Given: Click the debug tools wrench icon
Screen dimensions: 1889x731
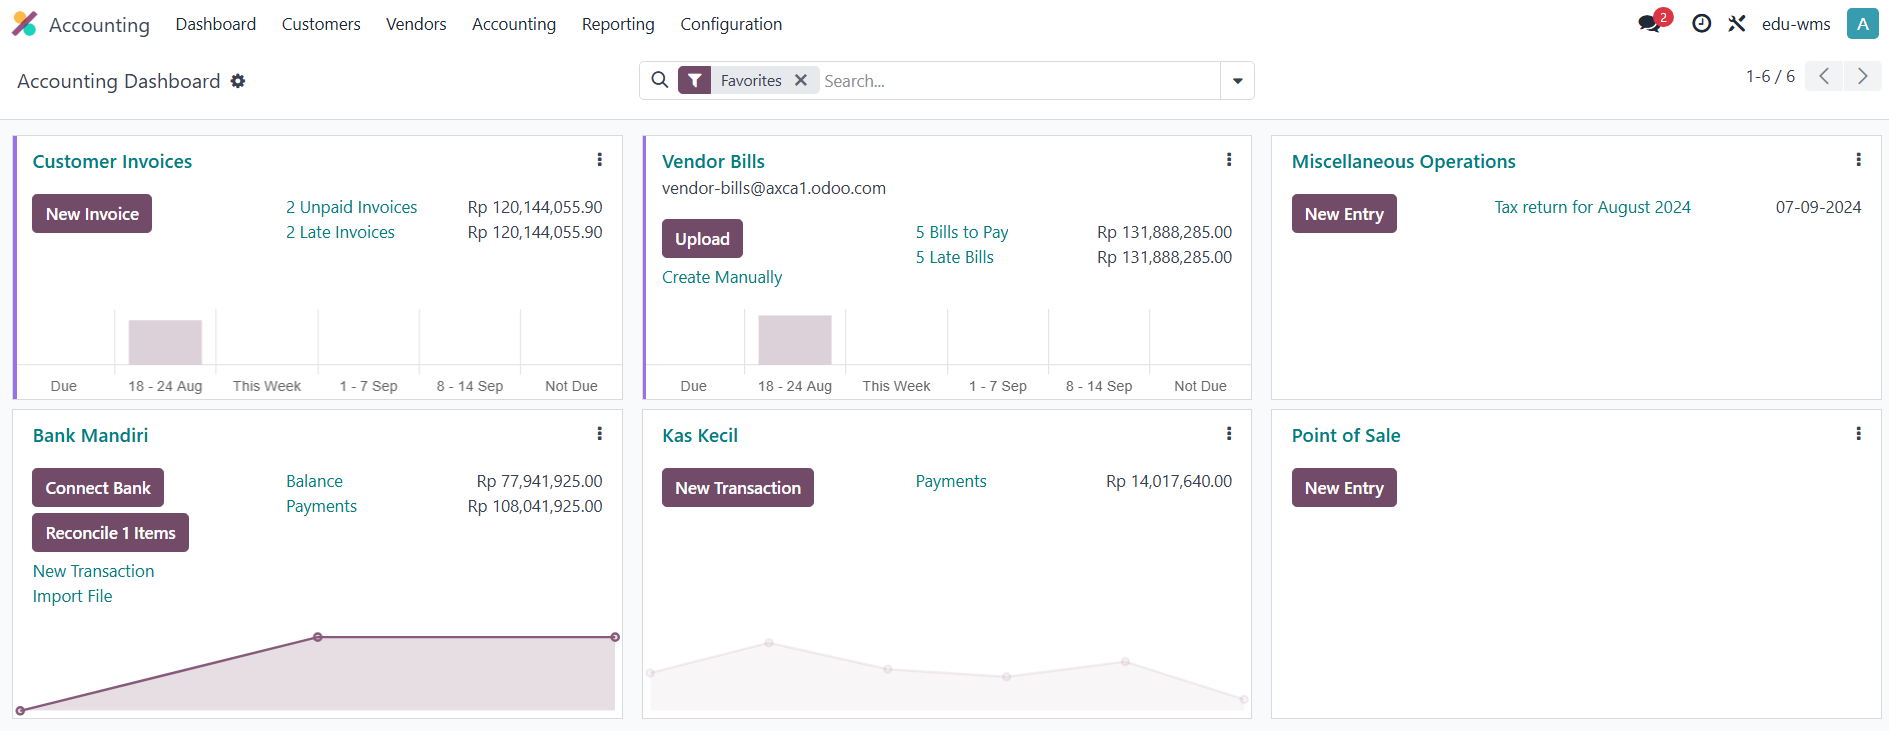Looking at the screenshot, I should [x=1737, y=23].
